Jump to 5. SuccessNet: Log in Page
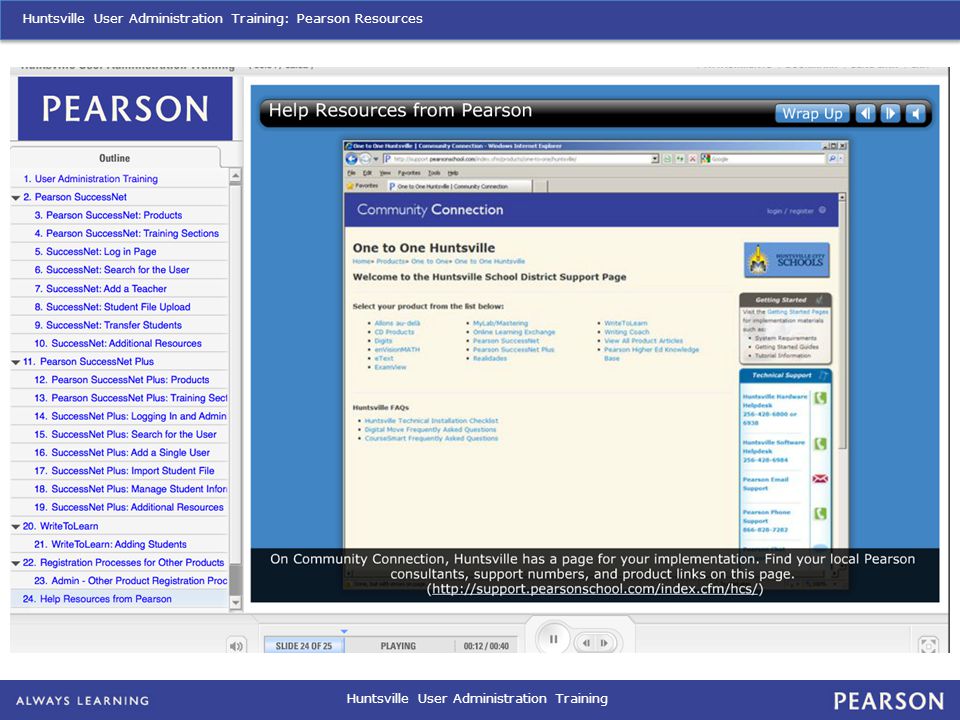This screenshot has height=720, width=960. (96, 252)
